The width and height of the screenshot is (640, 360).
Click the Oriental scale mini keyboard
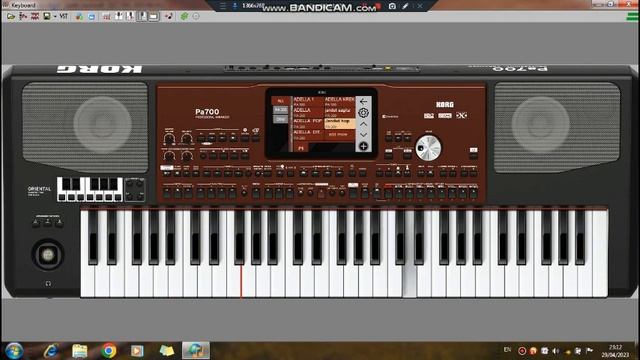tap(90, 189)
